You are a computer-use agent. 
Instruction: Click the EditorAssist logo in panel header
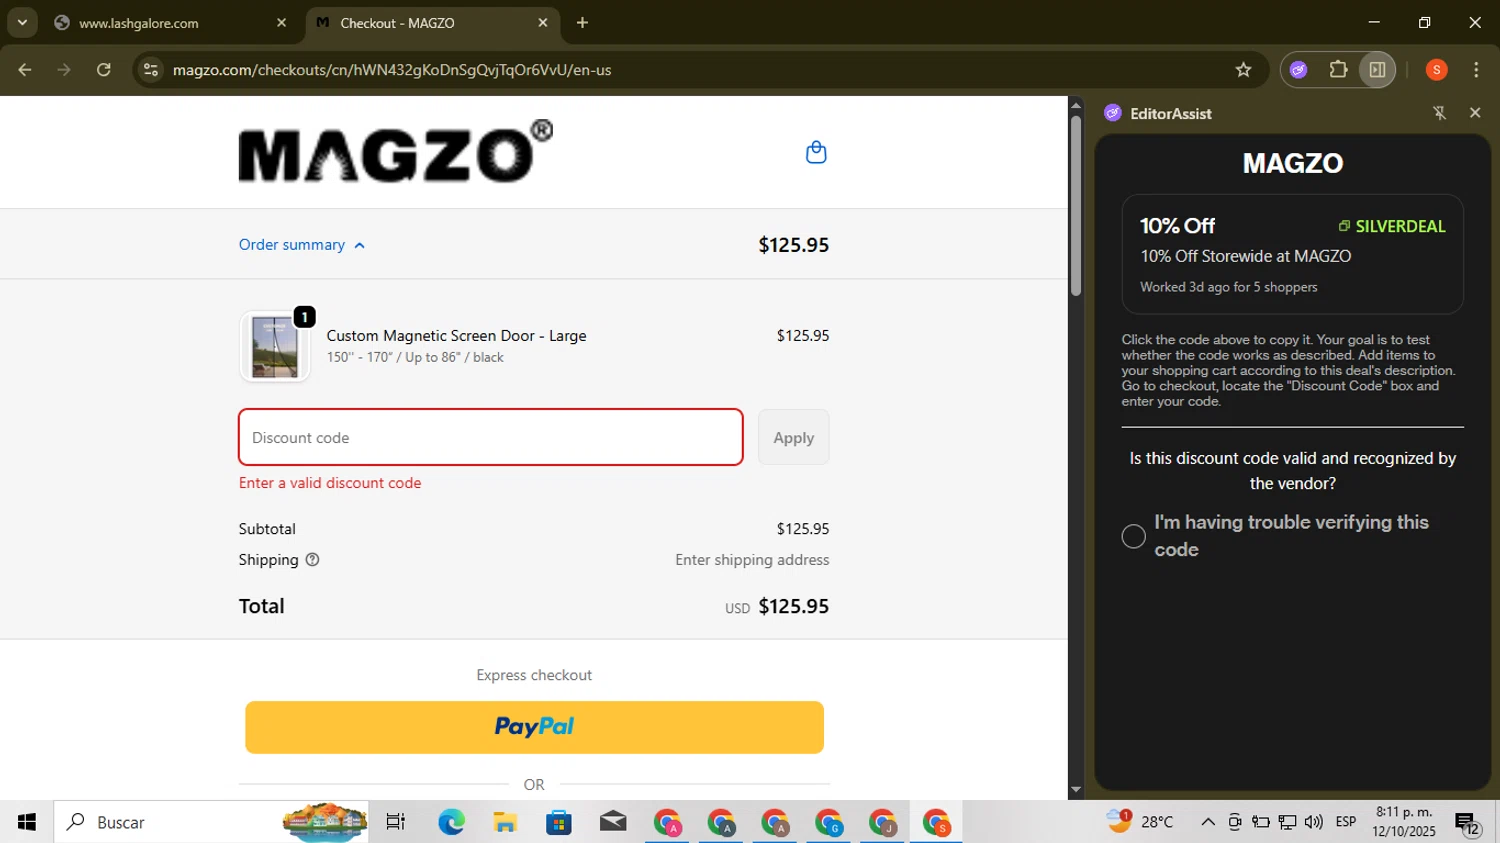tap(1112, 113)
